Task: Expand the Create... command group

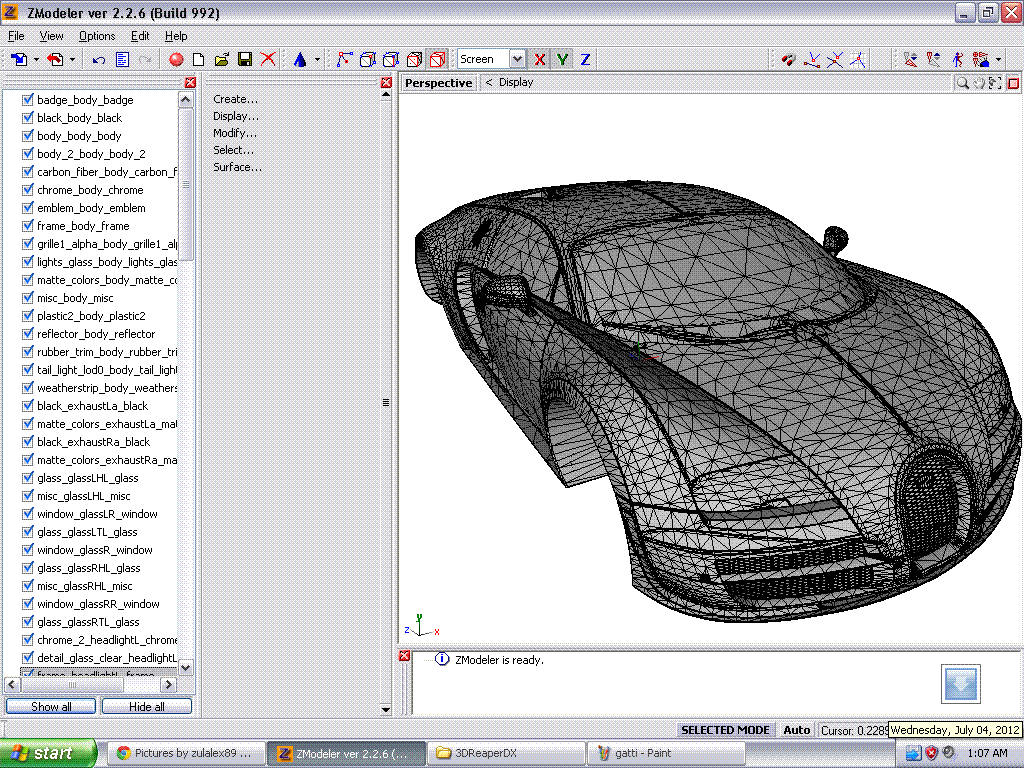Action: (235, 99)
